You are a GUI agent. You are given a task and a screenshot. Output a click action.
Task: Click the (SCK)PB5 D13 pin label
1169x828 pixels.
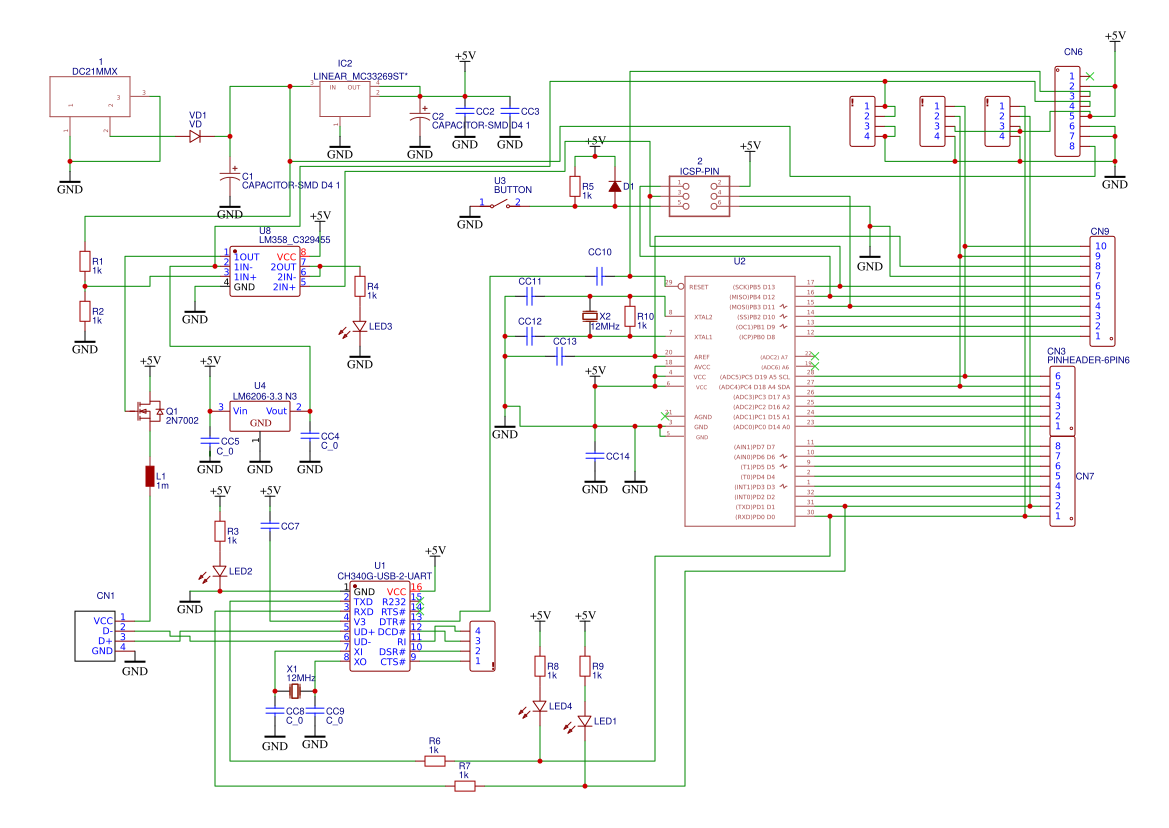click(x=754, y=287)
